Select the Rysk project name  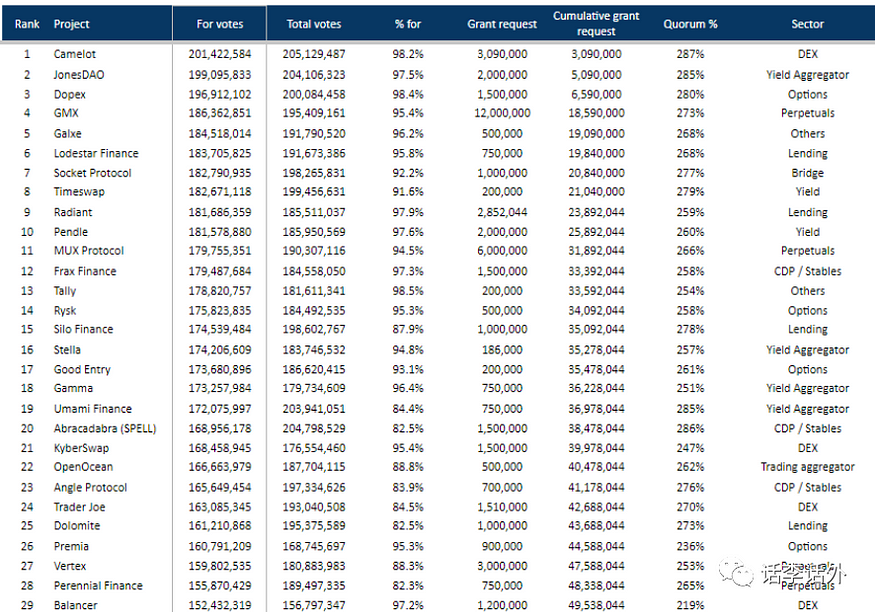[x=65, y=310]
